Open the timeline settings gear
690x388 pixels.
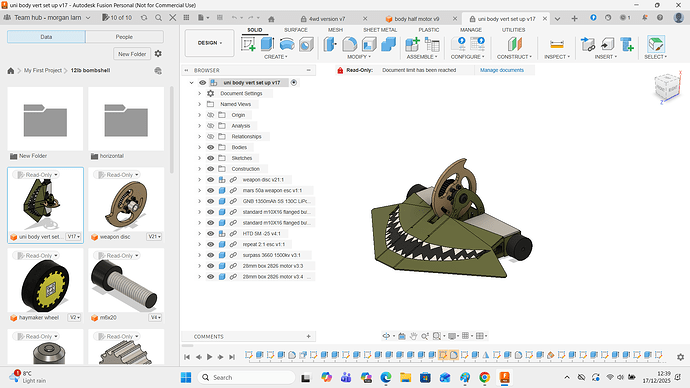[680, 357]
